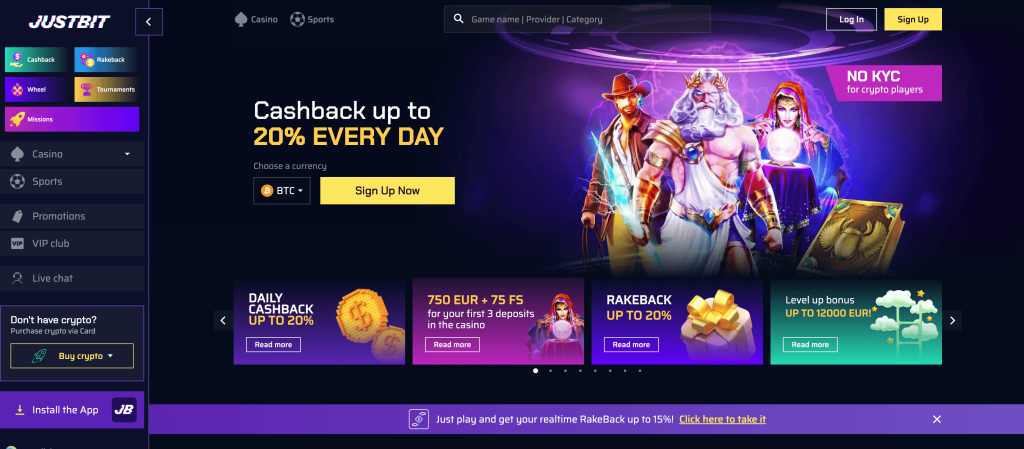Screen dimensions: 1024x449
Task: Select the second carousel pagination dot
Action: (551, 371)
